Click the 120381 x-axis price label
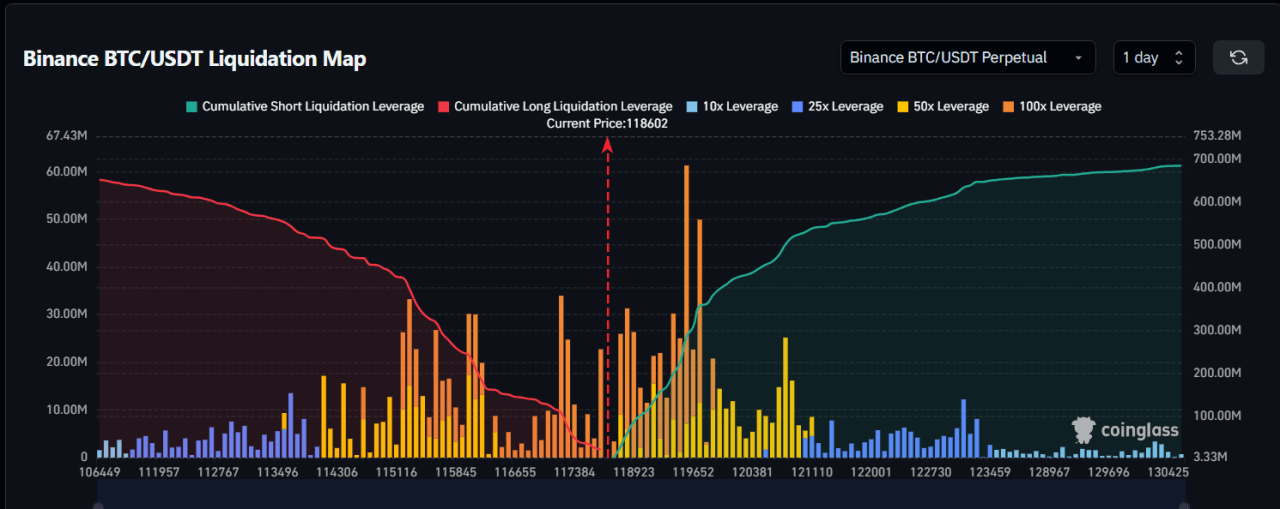 point(753,471)
